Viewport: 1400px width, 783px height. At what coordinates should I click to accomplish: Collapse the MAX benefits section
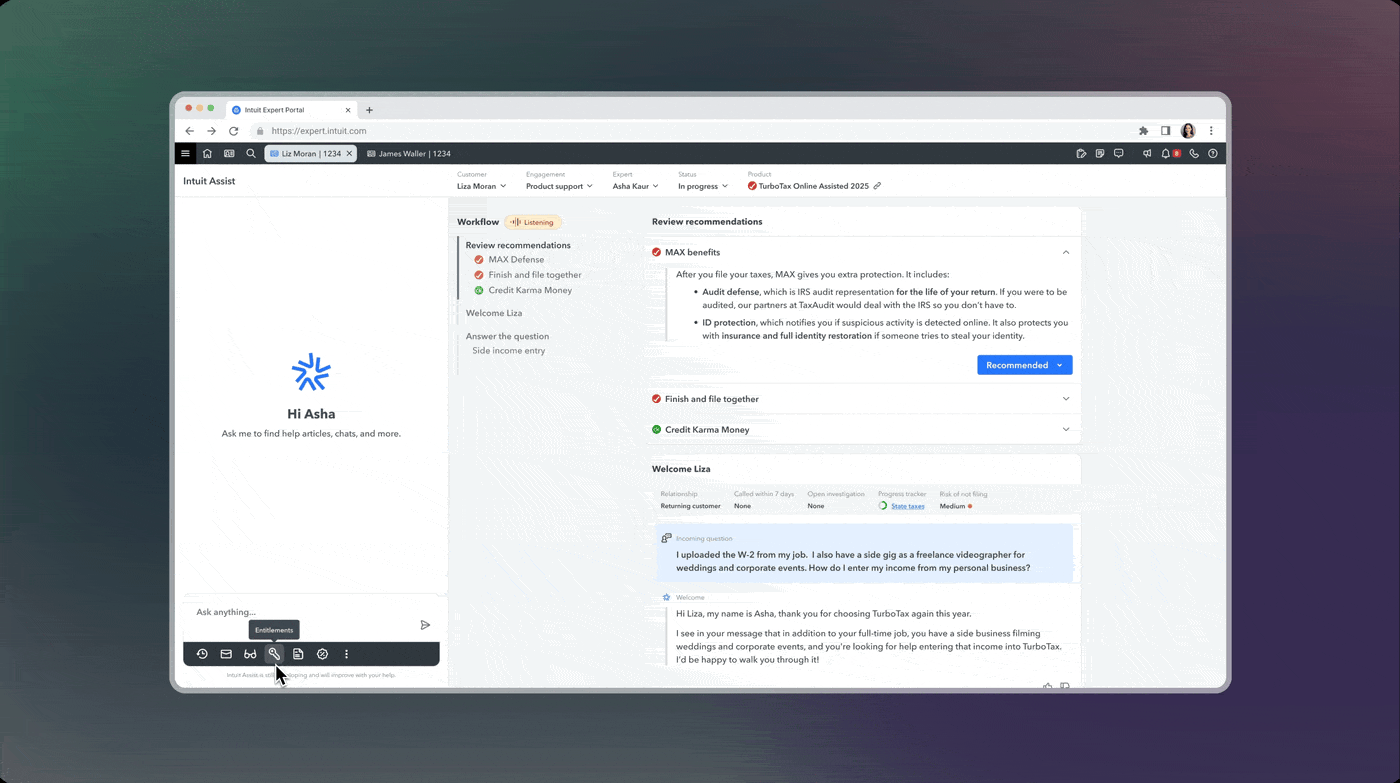(1066, 253)
